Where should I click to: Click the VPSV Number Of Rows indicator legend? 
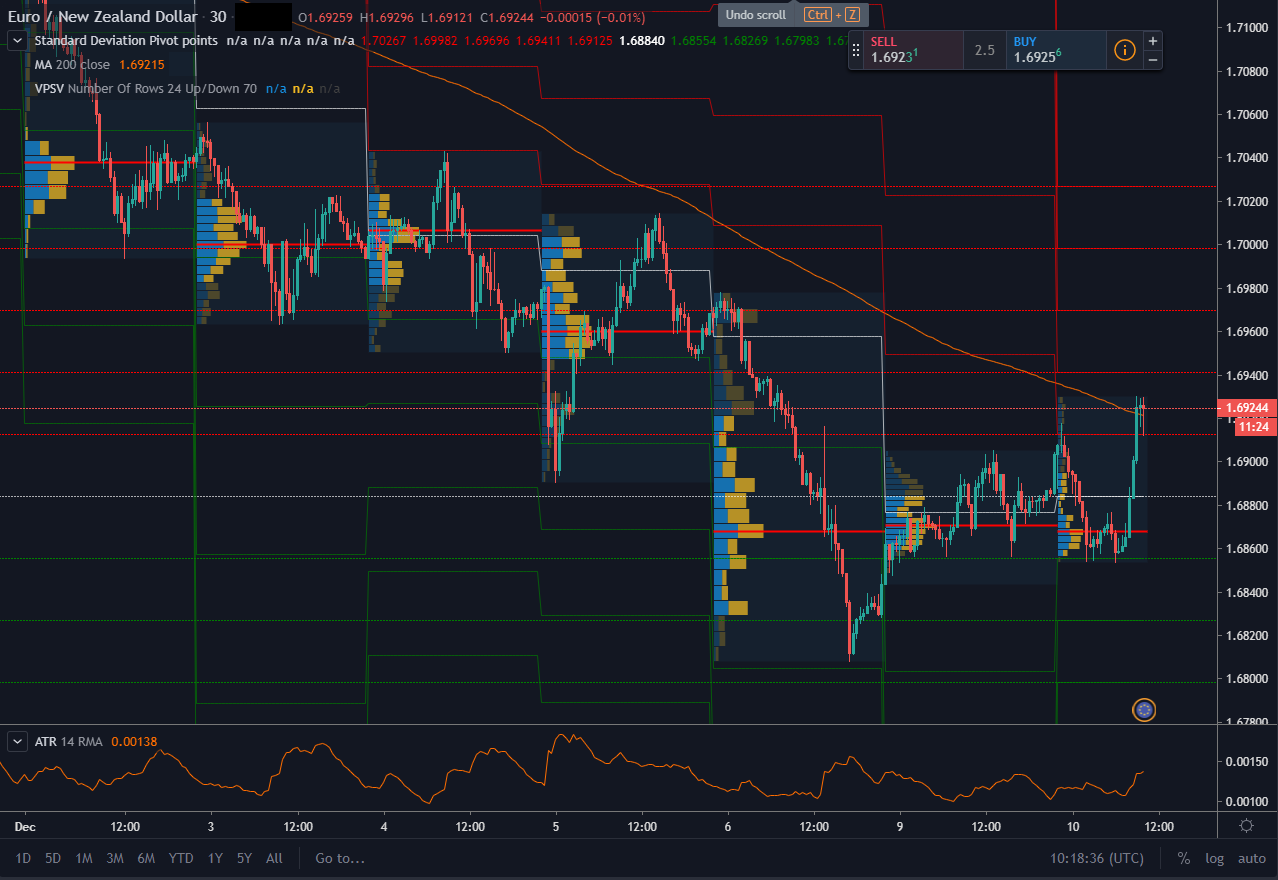point(146,88)
